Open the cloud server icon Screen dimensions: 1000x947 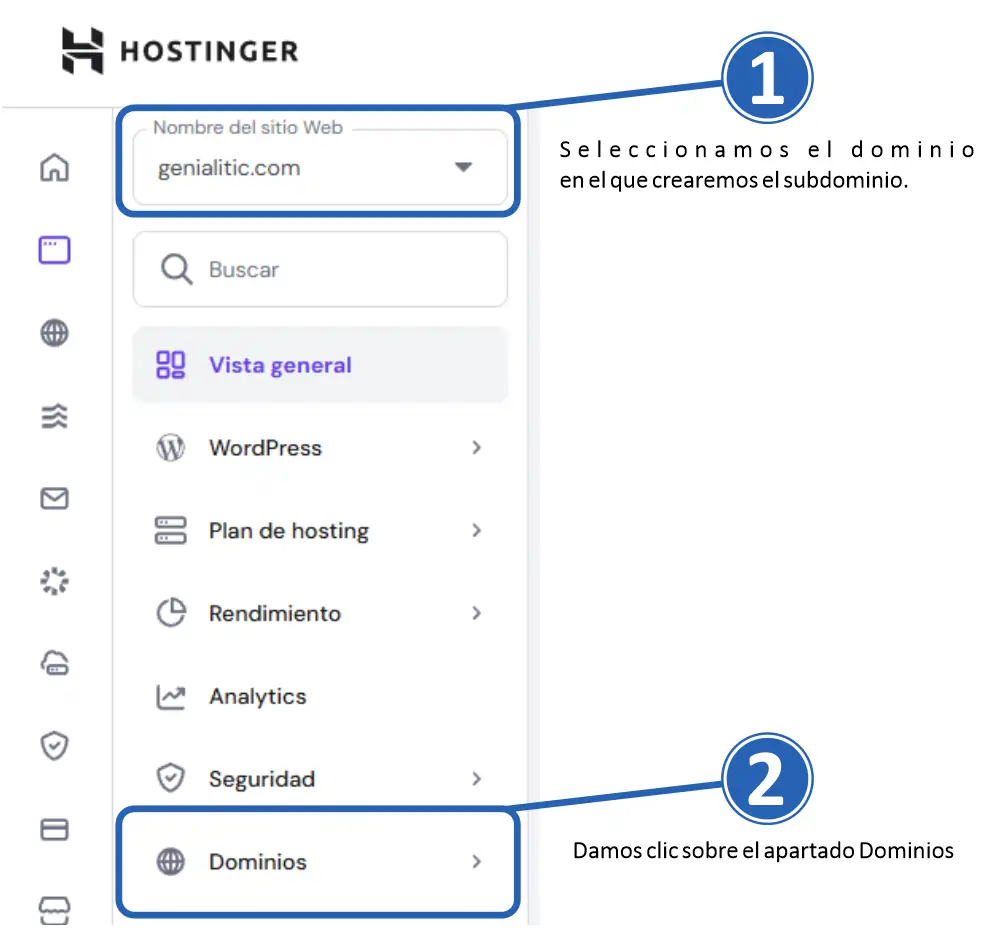coord(54,663)
